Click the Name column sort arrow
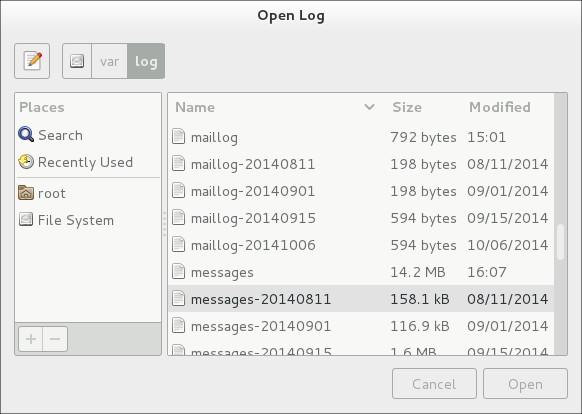This screenshot has width=582, height=414. coord(369,107)
